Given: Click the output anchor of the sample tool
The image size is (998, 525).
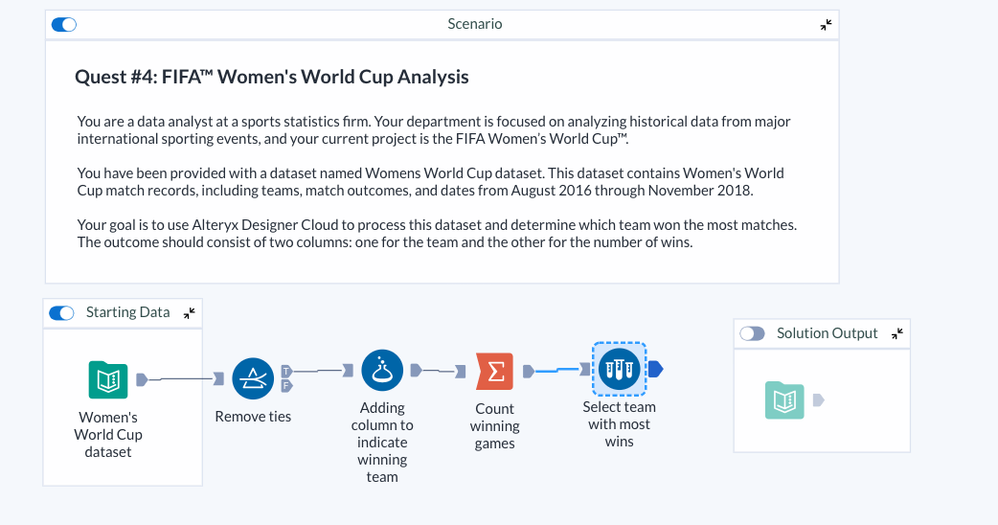Looking at the screenshot, I should [655, 370].
